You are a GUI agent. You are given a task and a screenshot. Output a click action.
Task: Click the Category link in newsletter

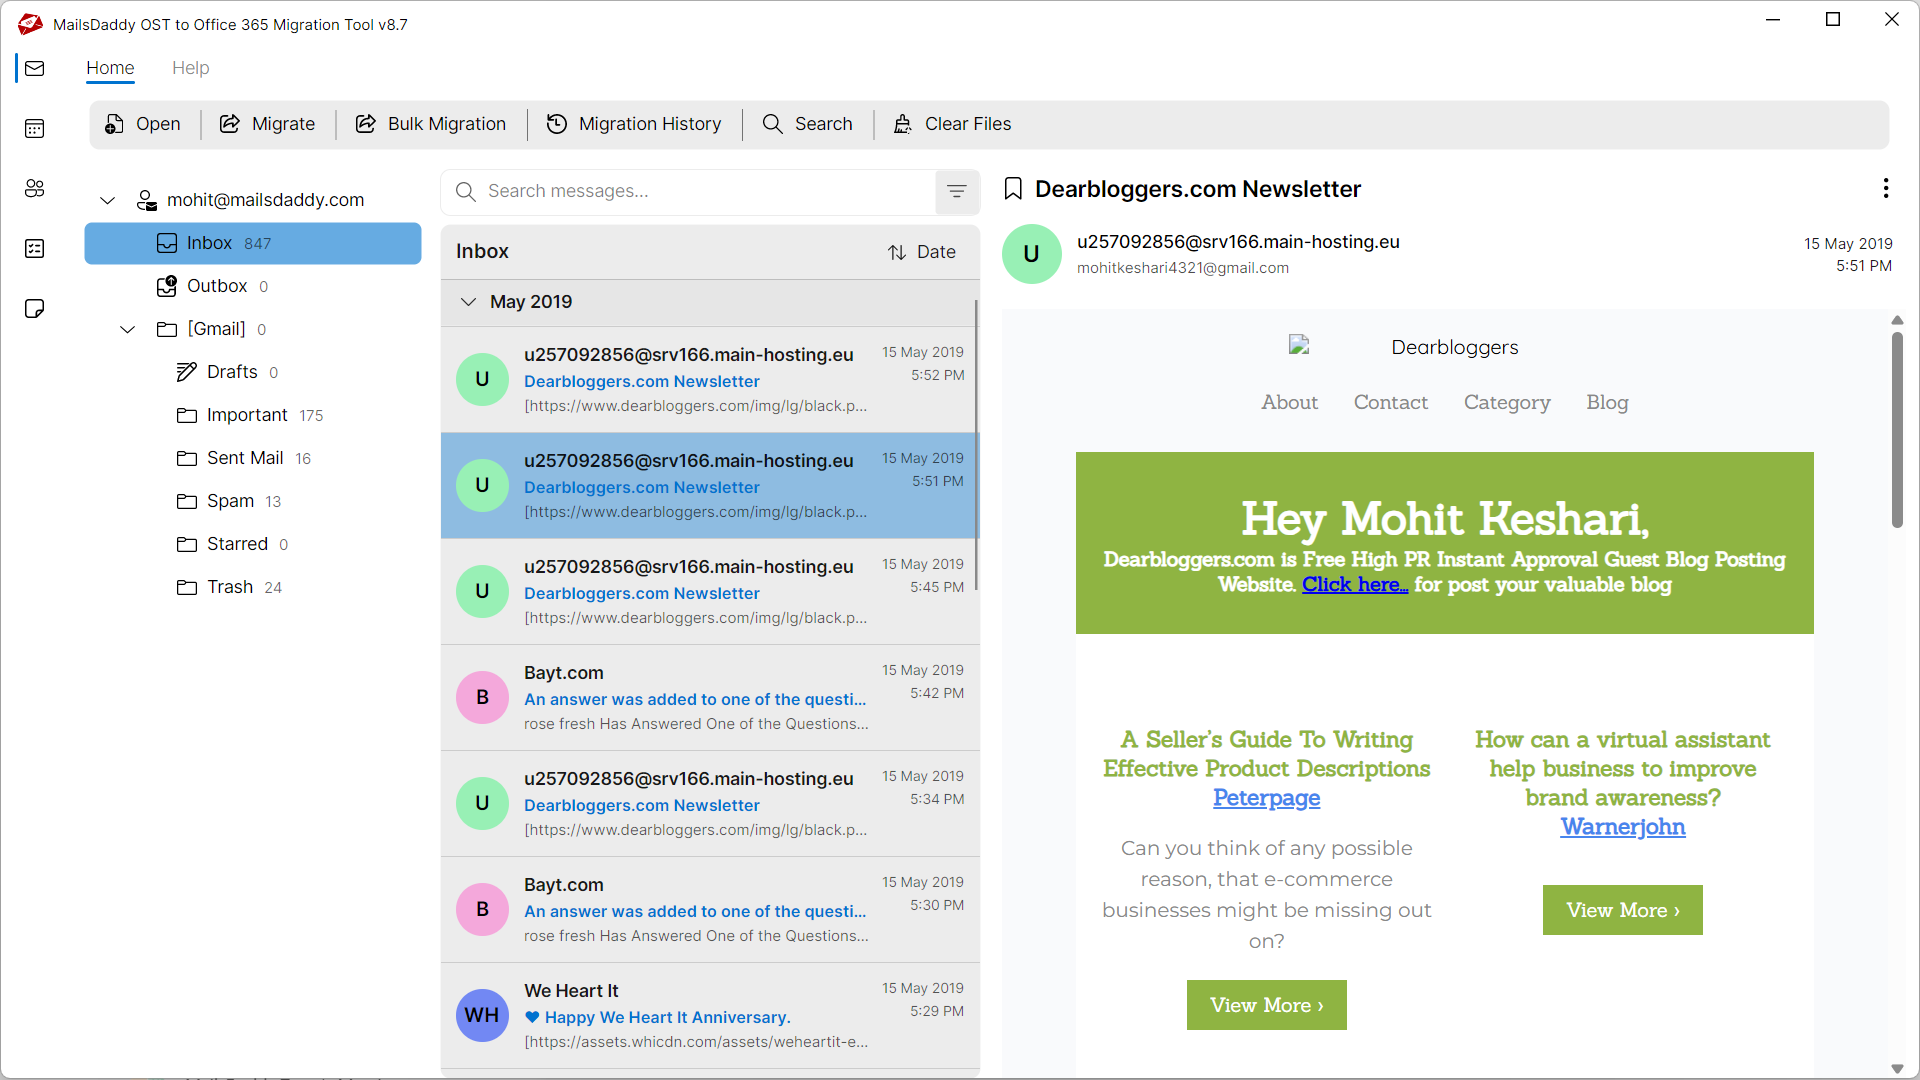1507,402
